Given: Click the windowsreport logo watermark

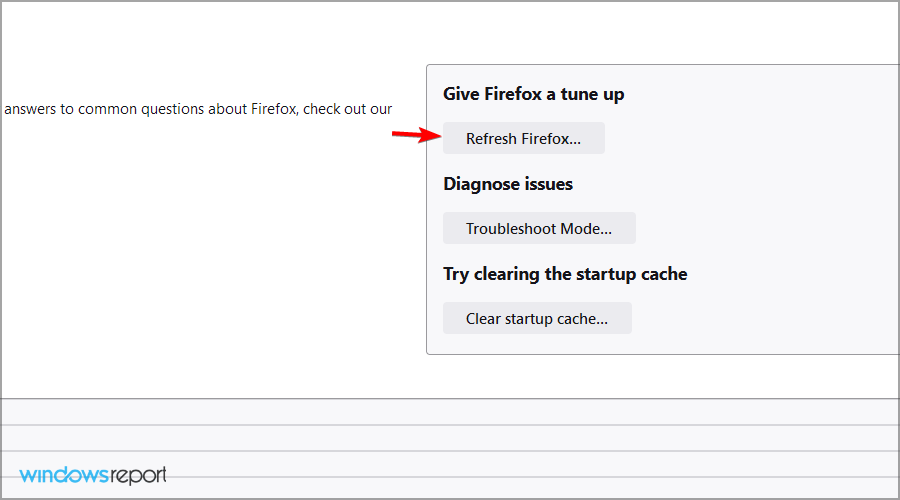Looking at the screenshot, I should (x=93, y=475).
